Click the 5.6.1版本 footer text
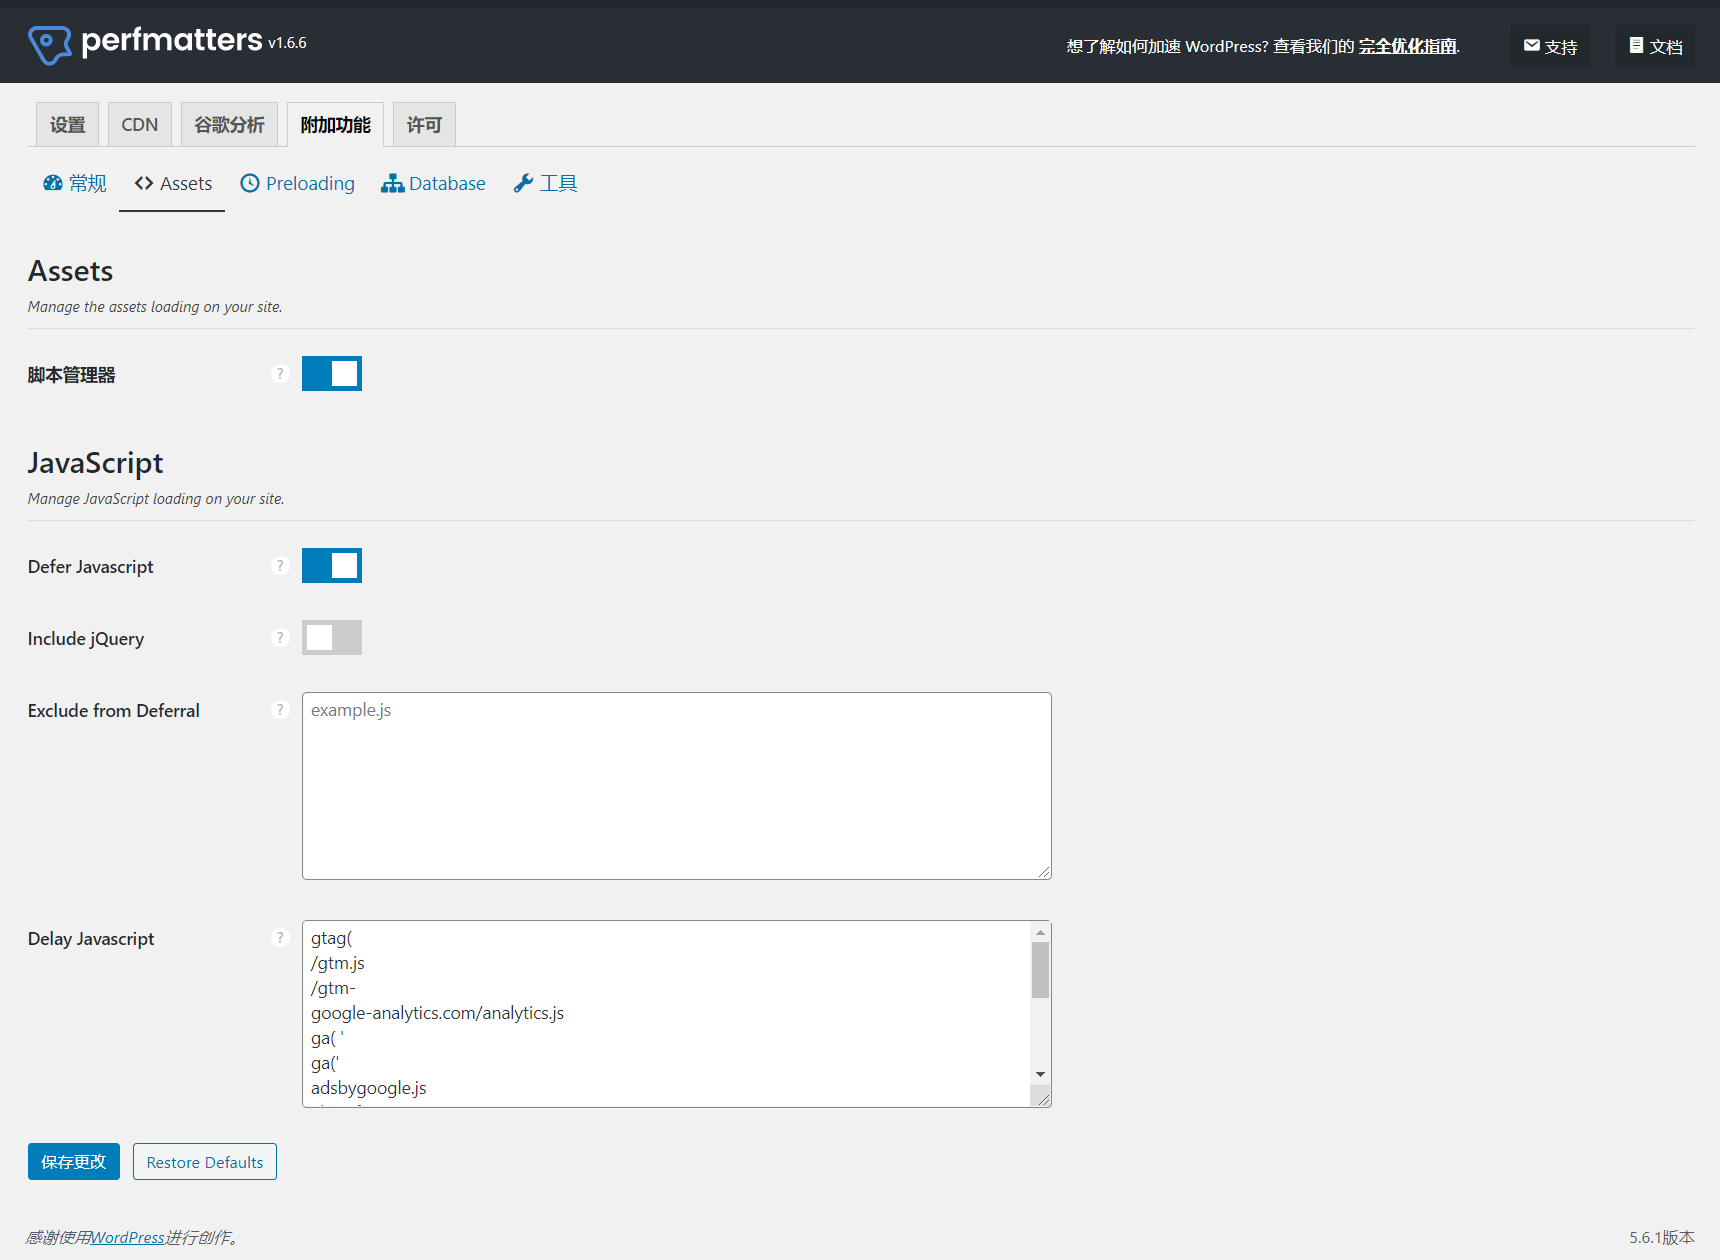This screenshot has width=1720, height=1260. 1661,1238
